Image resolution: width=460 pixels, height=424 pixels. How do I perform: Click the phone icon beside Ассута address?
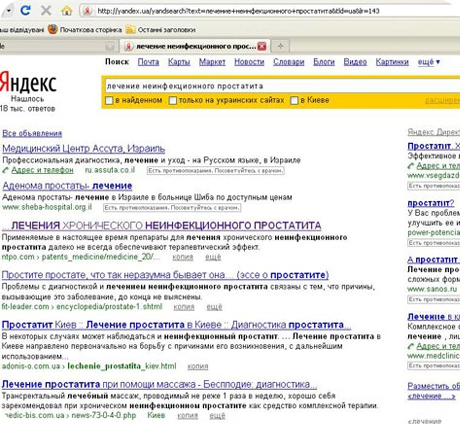tap(6, 170)
